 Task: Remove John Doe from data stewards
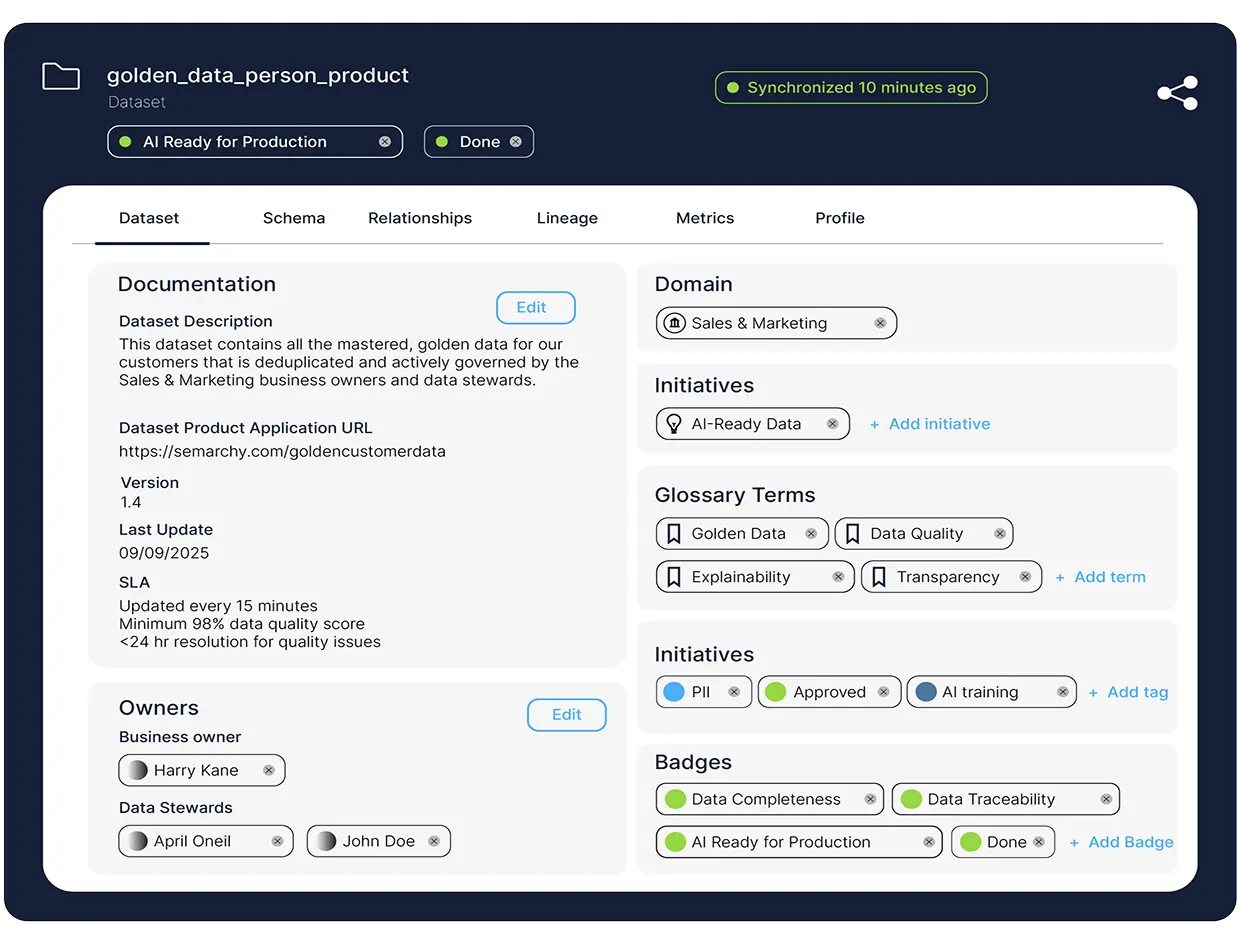434,841
